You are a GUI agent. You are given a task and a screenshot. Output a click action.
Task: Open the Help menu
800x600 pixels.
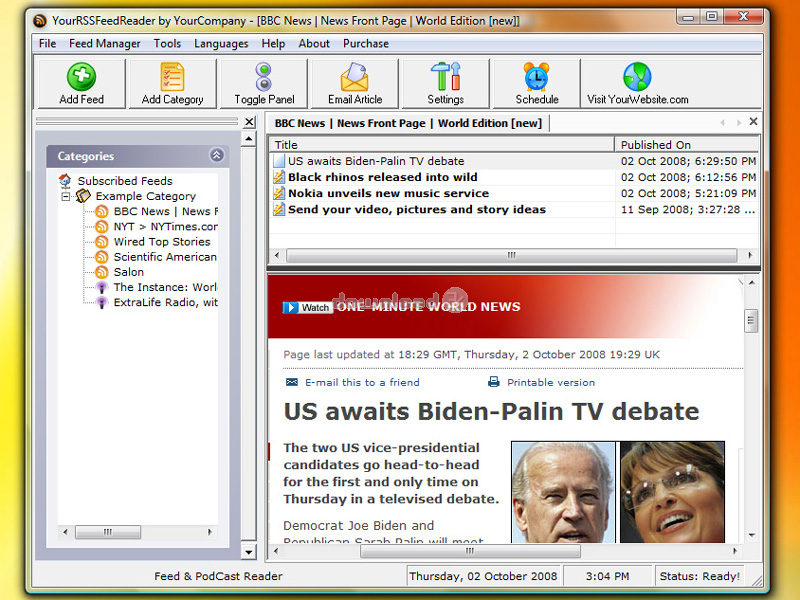pos(273,43)
